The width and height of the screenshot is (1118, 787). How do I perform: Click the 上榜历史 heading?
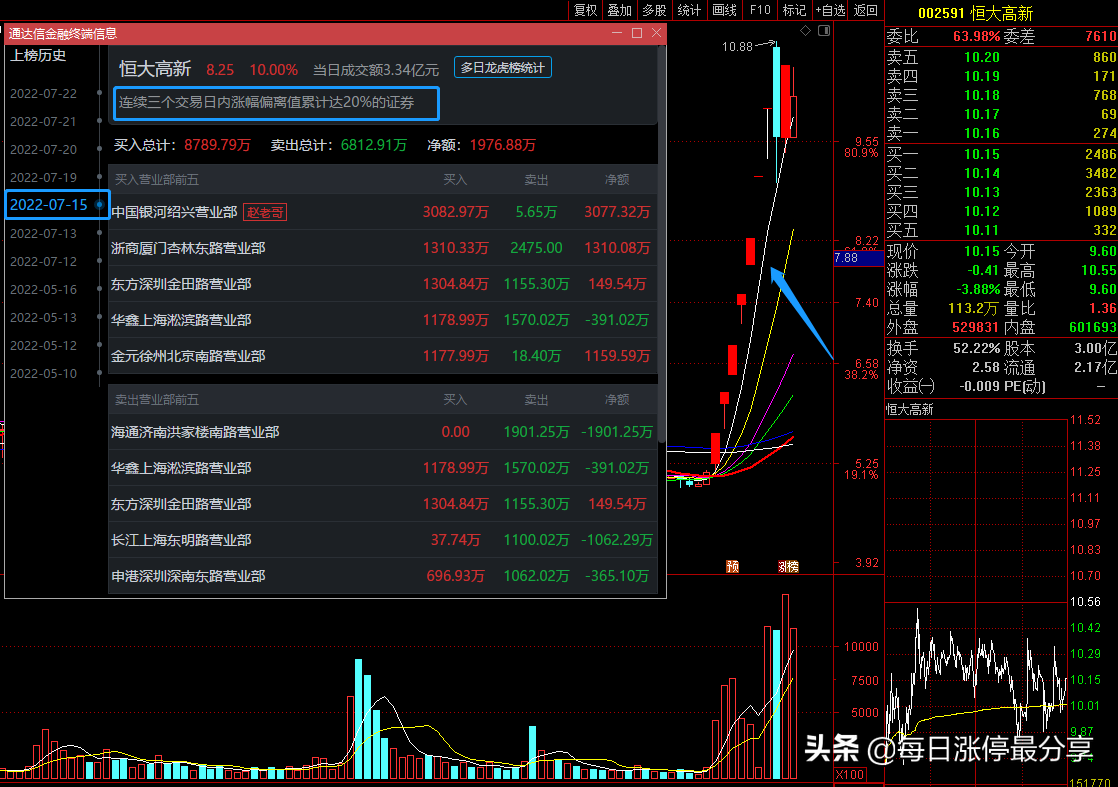(x=38, y=55)
